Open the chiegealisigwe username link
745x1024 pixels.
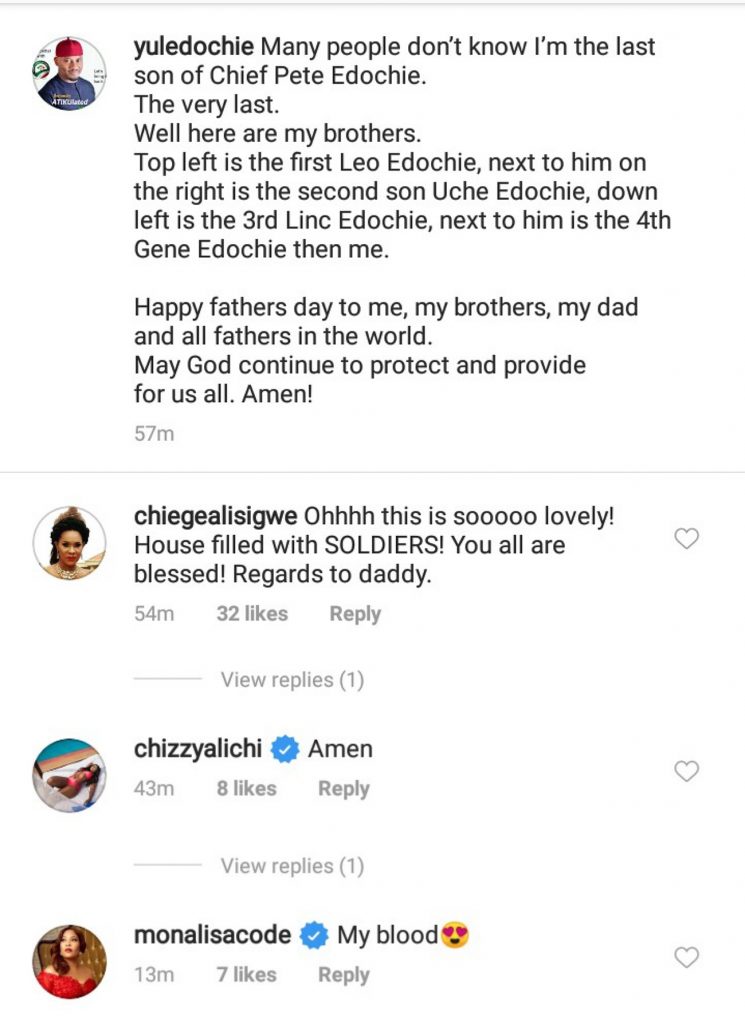(214, 517)
